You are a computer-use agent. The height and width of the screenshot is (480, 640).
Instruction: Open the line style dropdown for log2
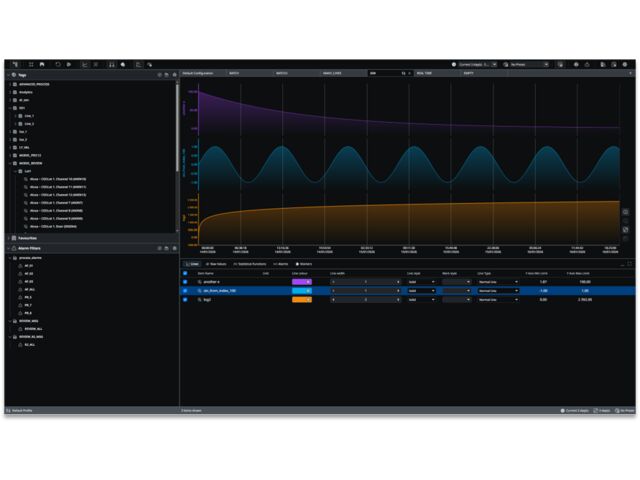[421, 299]
